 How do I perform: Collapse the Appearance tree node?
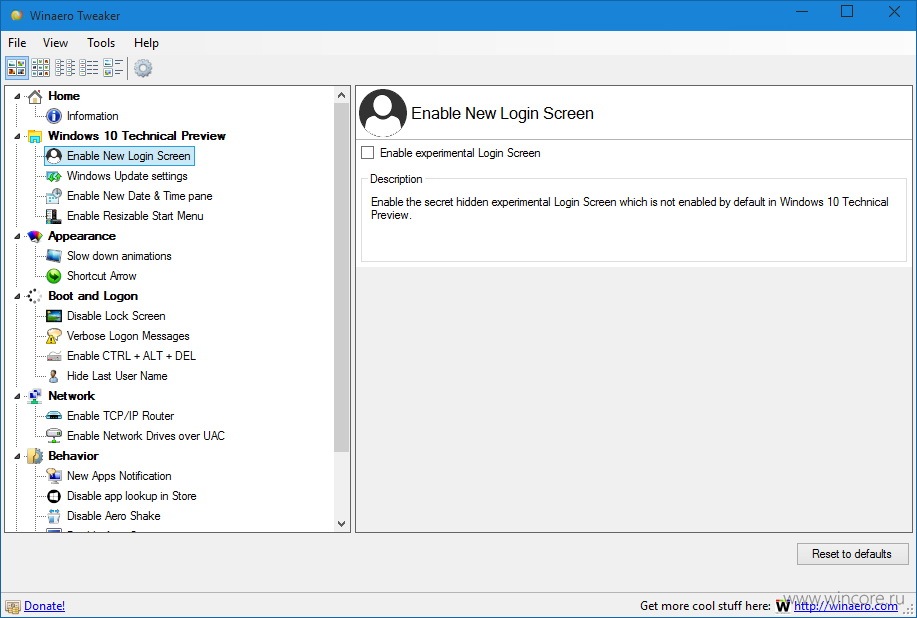click(x=17, y=236)
